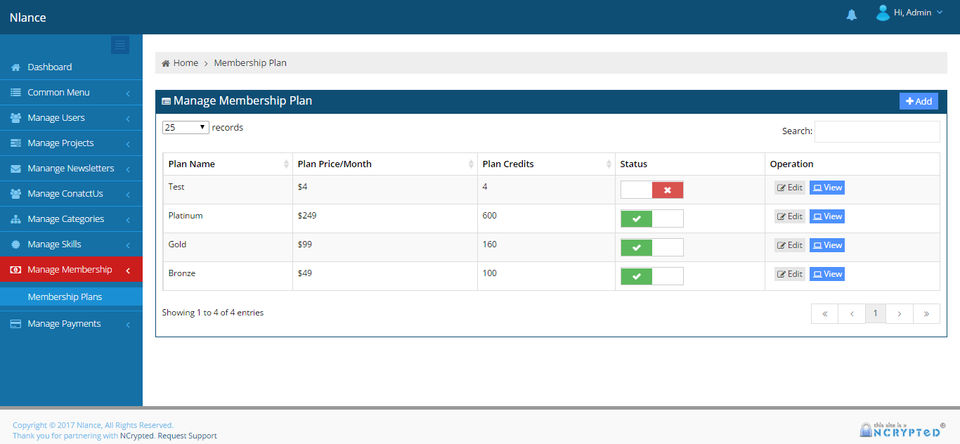Click the Manage ConatctUs icon

[x=16, y=194]
